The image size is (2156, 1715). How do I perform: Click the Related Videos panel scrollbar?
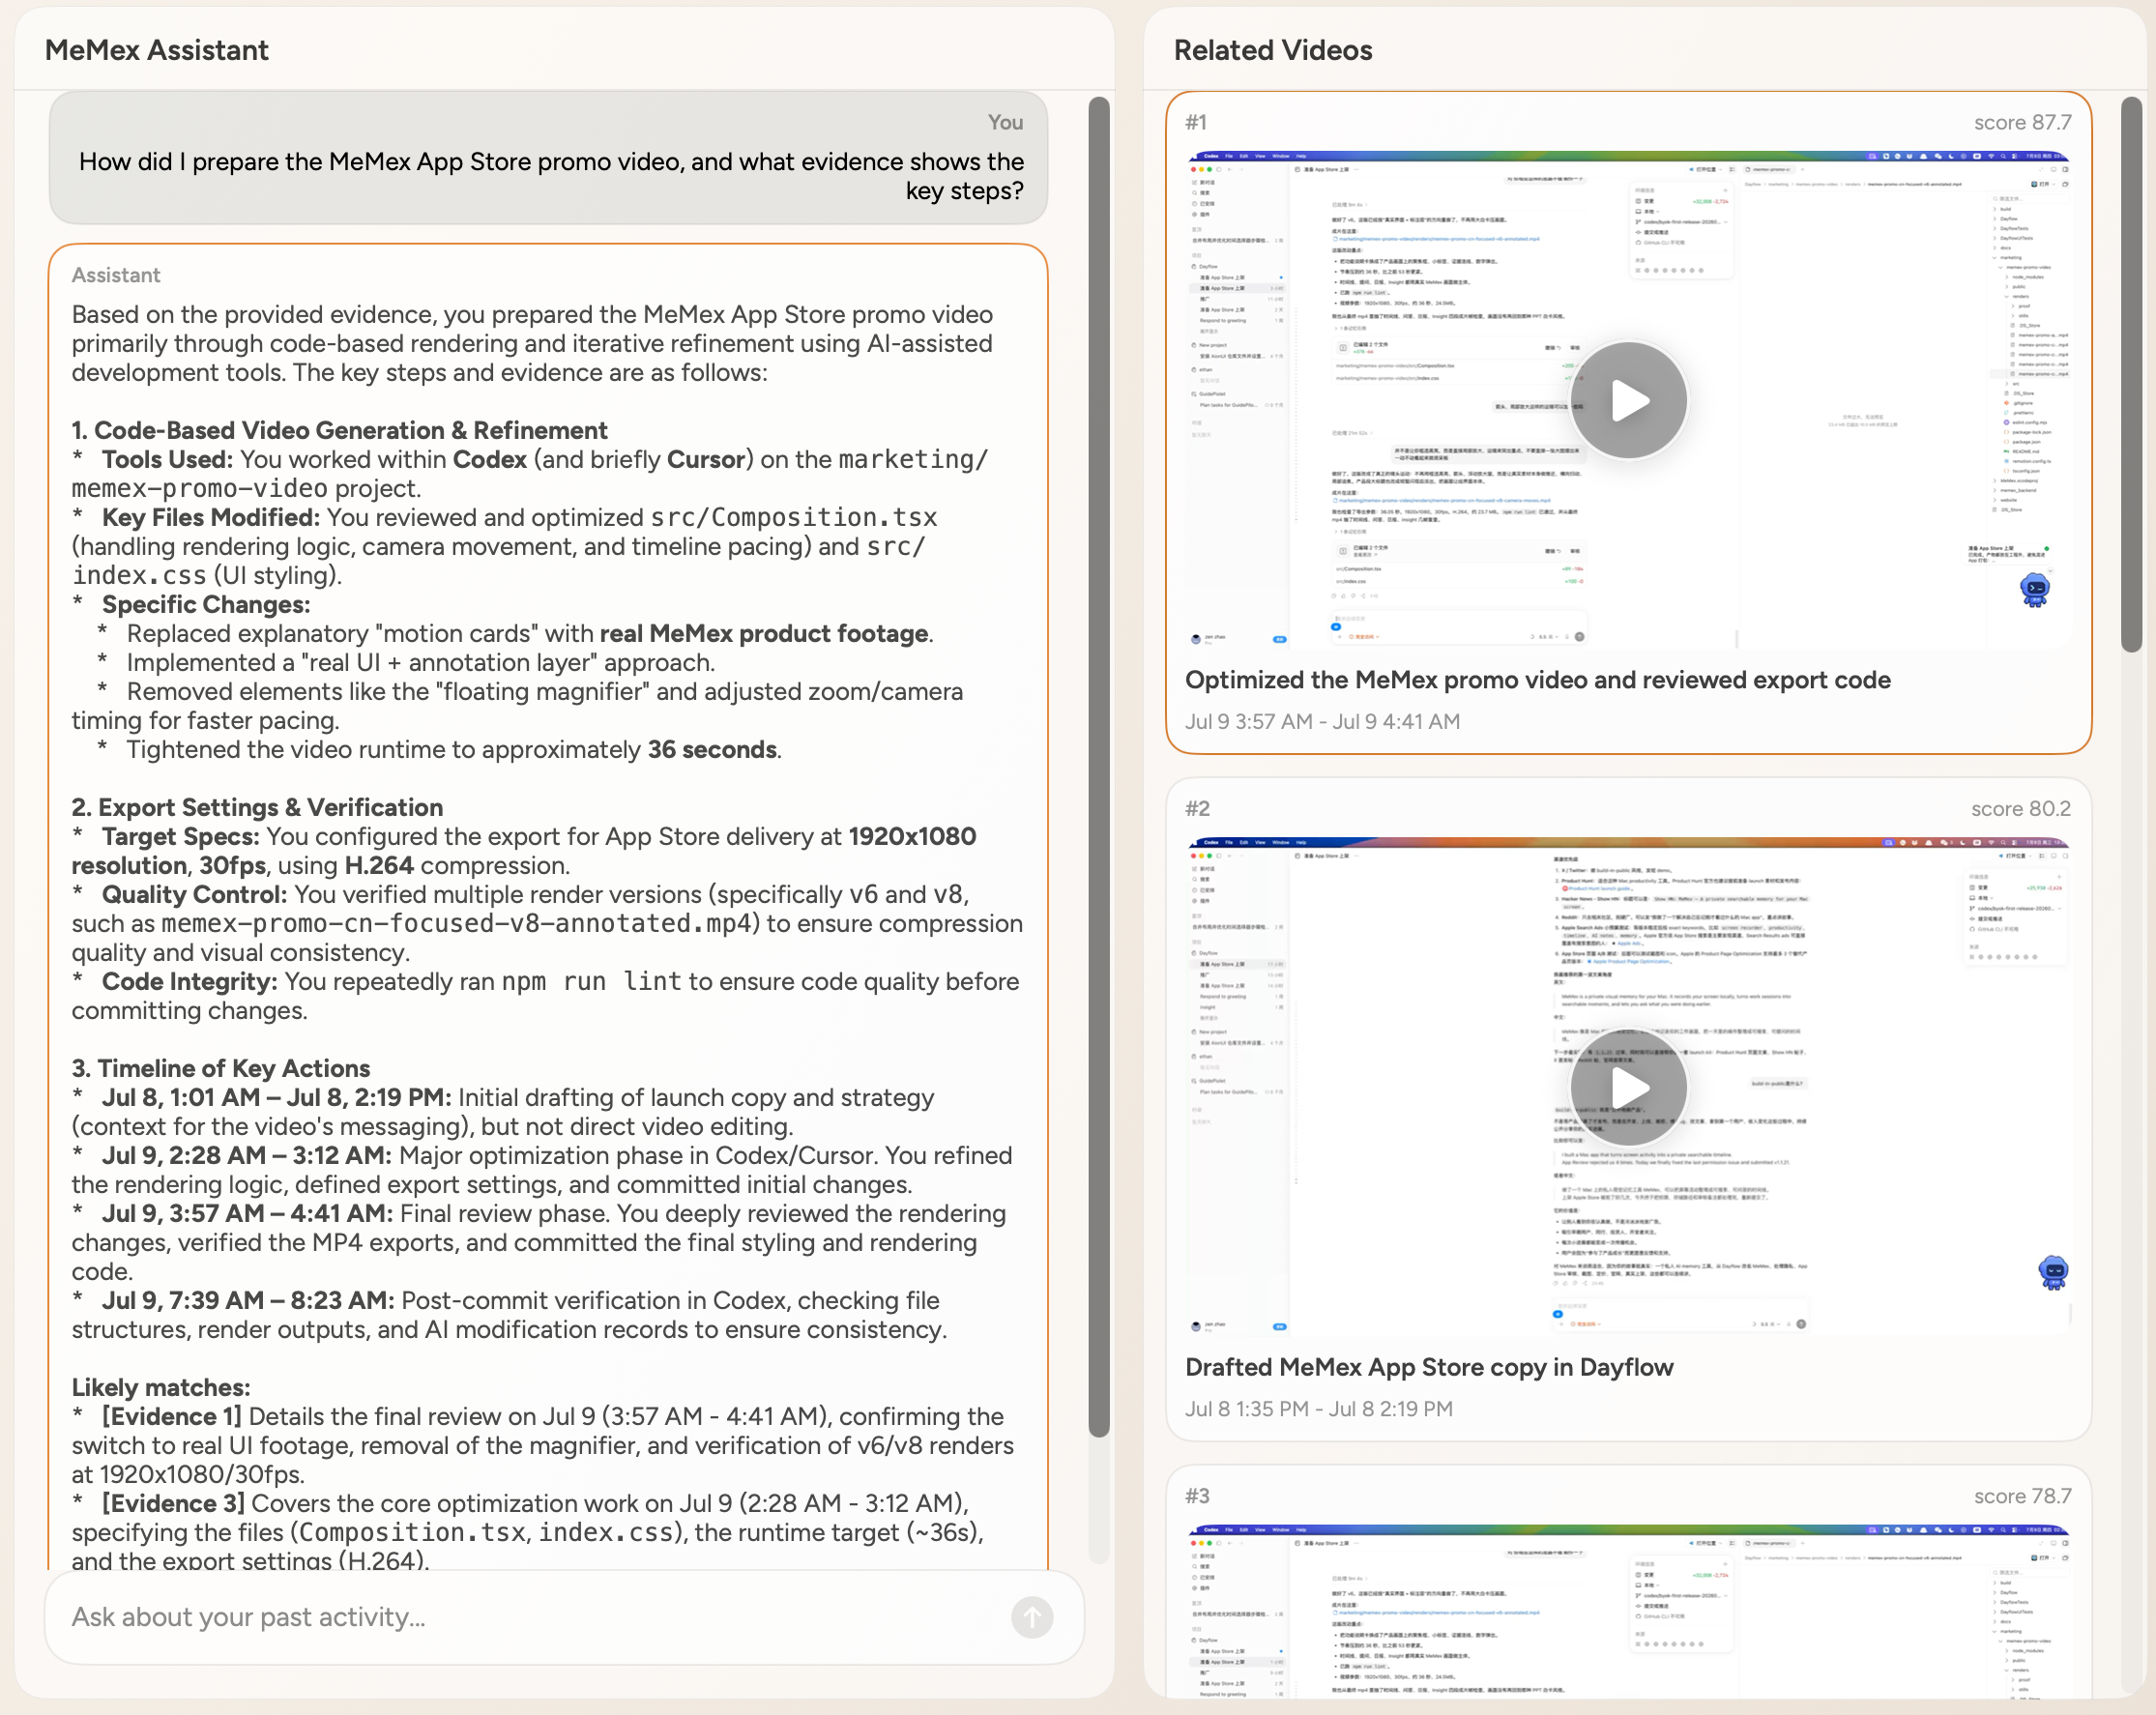[2131, 374]
